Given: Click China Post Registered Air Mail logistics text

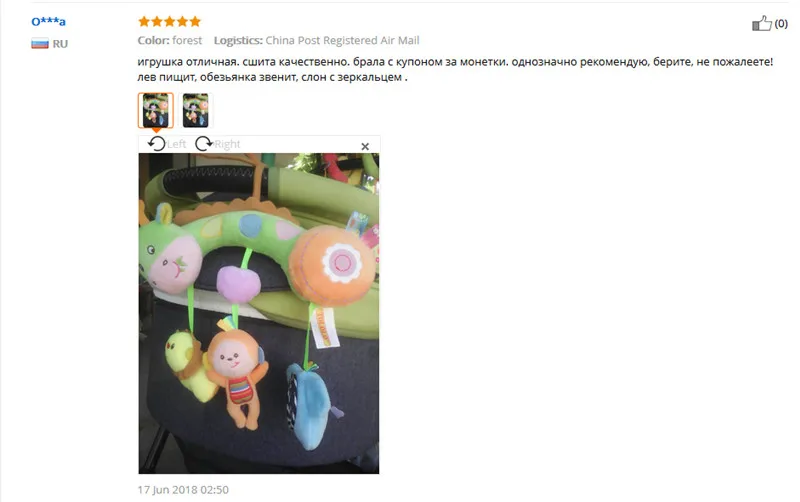Looking at the screenshot, I should [x=342, y=40].
